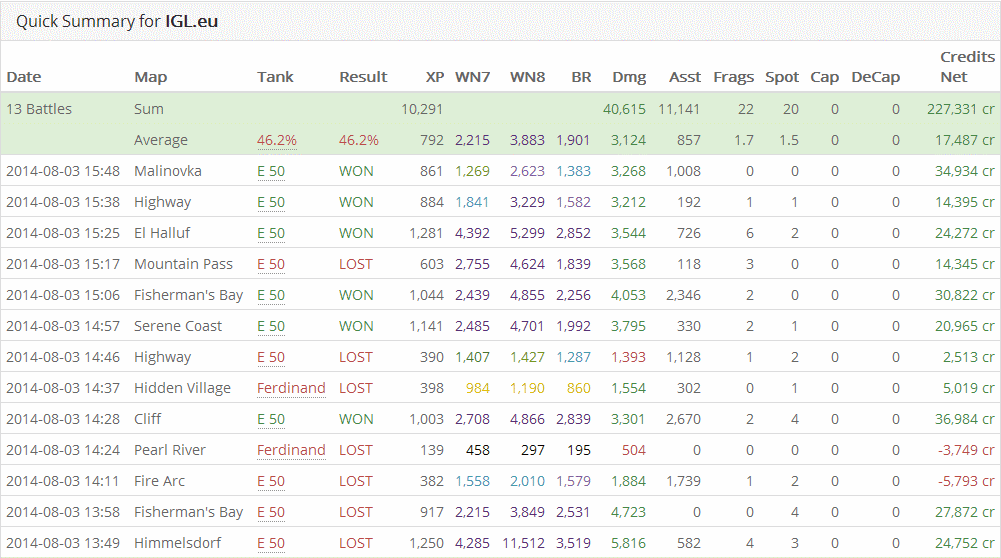Click the Cap column header

click(x=824, y=77)
